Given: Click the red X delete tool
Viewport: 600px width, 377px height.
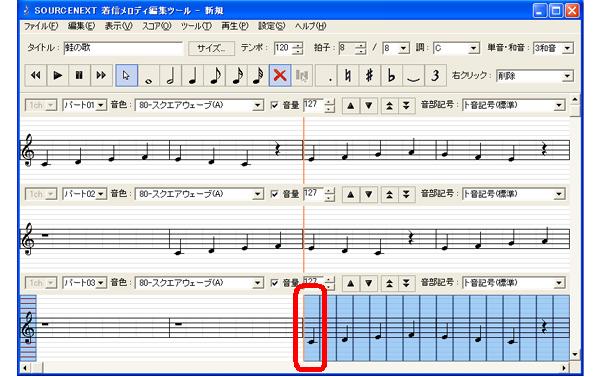Looking at the screenshot, I should point(280,75).
